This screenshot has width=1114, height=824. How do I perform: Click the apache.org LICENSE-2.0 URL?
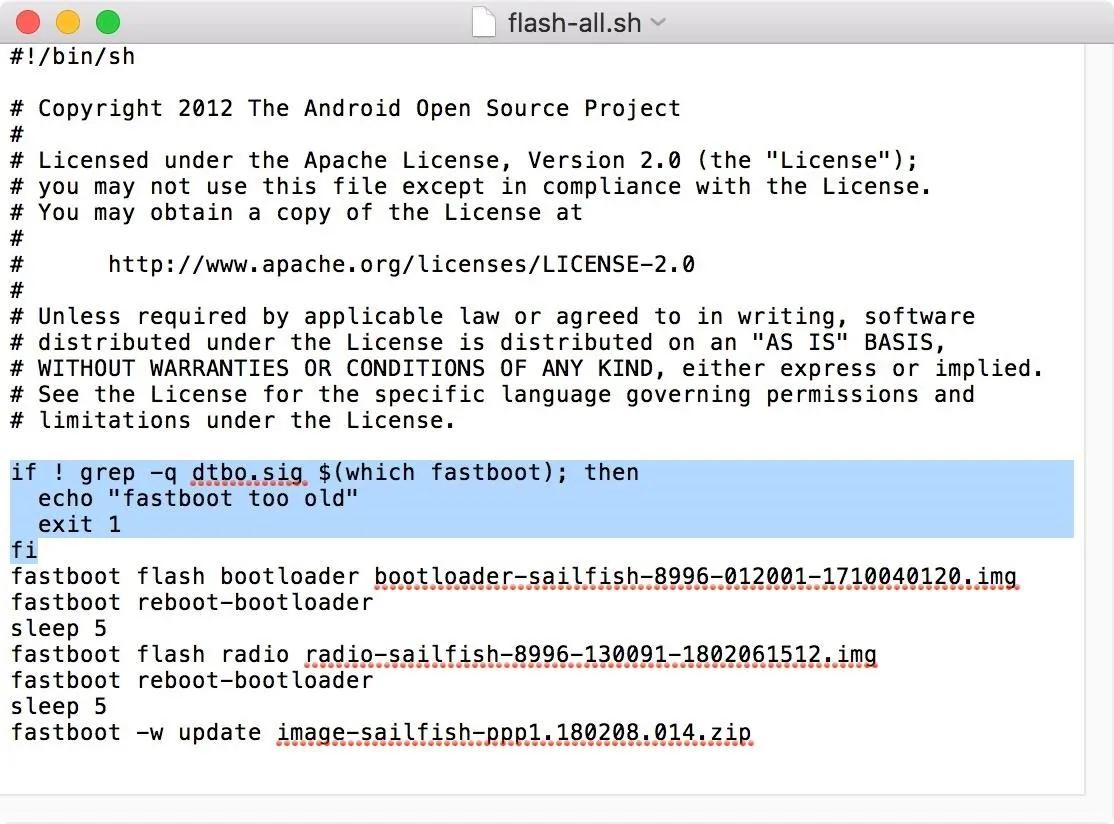click(401, 264)
